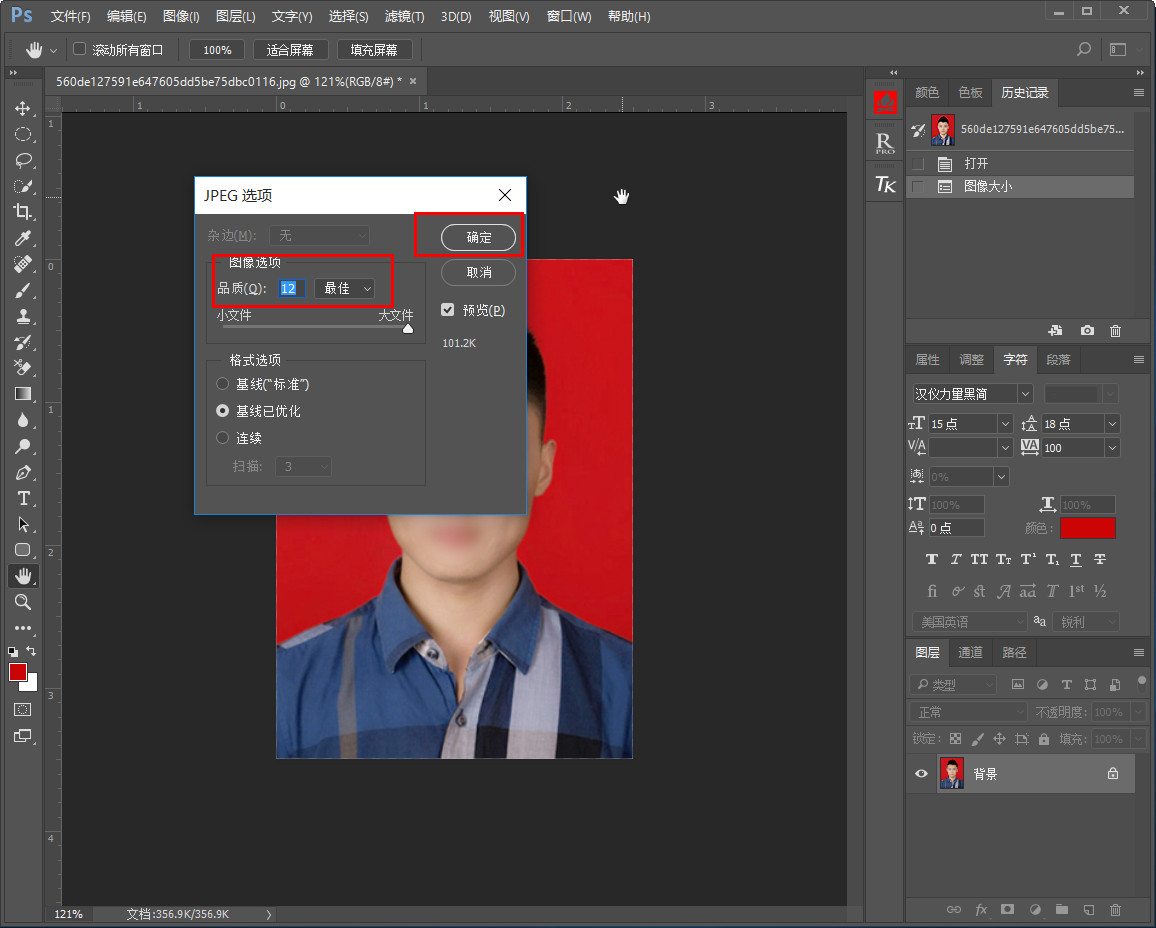Open the 美国英语 language dropdown

pos(969,622)
